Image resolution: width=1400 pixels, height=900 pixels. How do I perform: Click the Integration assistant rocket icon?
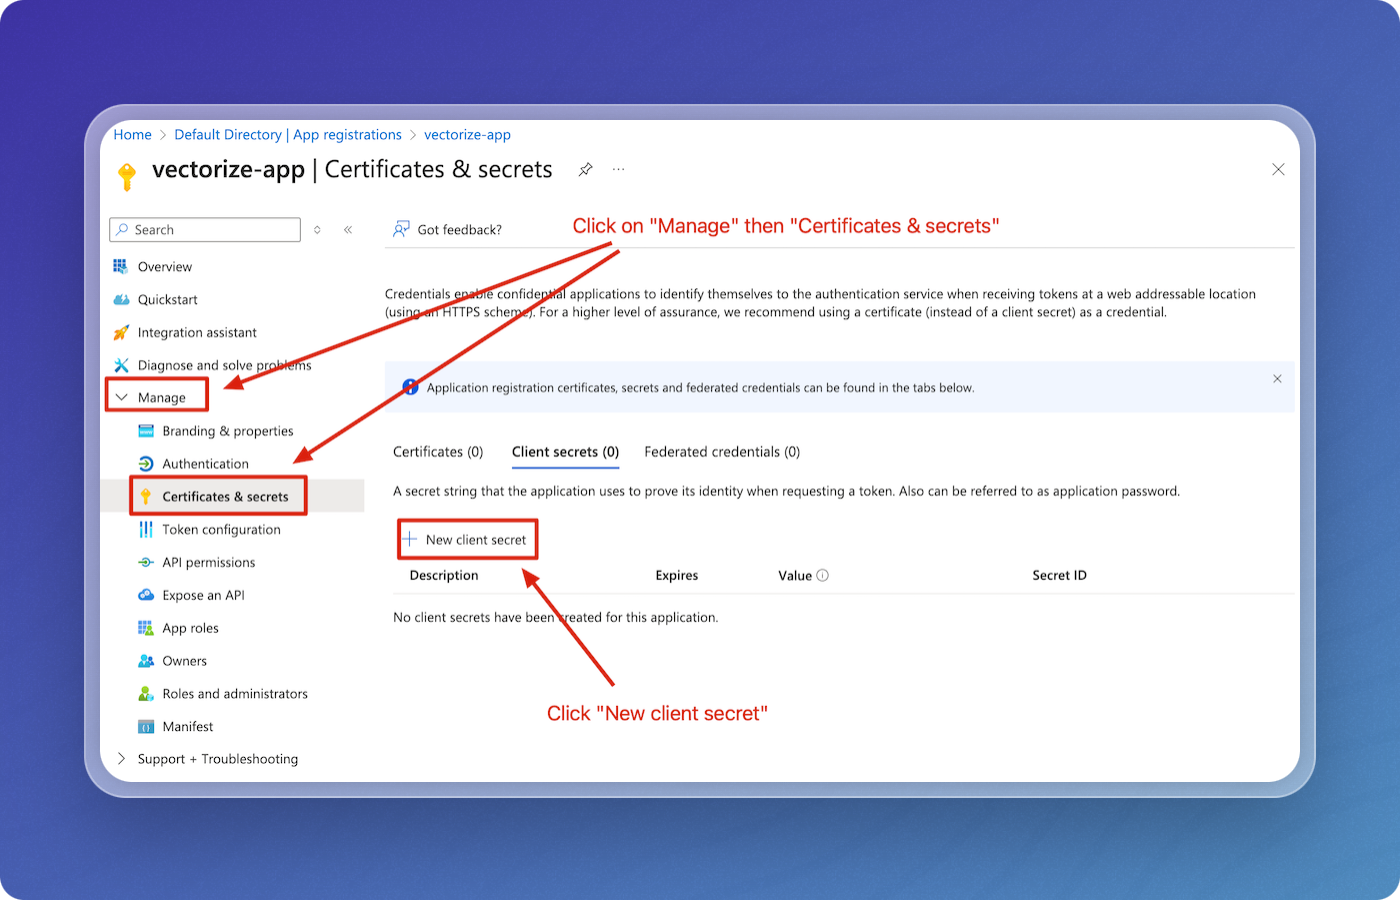tap(121, 332)
